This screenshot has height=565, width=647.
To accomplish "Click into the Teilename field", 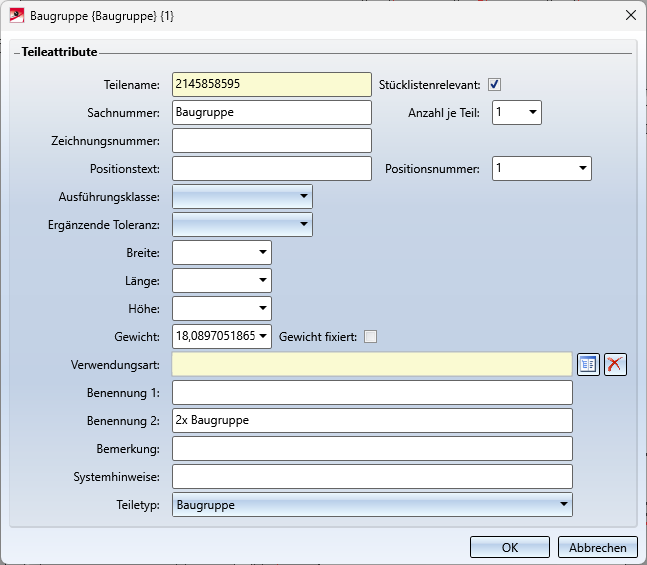I will [x=272, y=85].
